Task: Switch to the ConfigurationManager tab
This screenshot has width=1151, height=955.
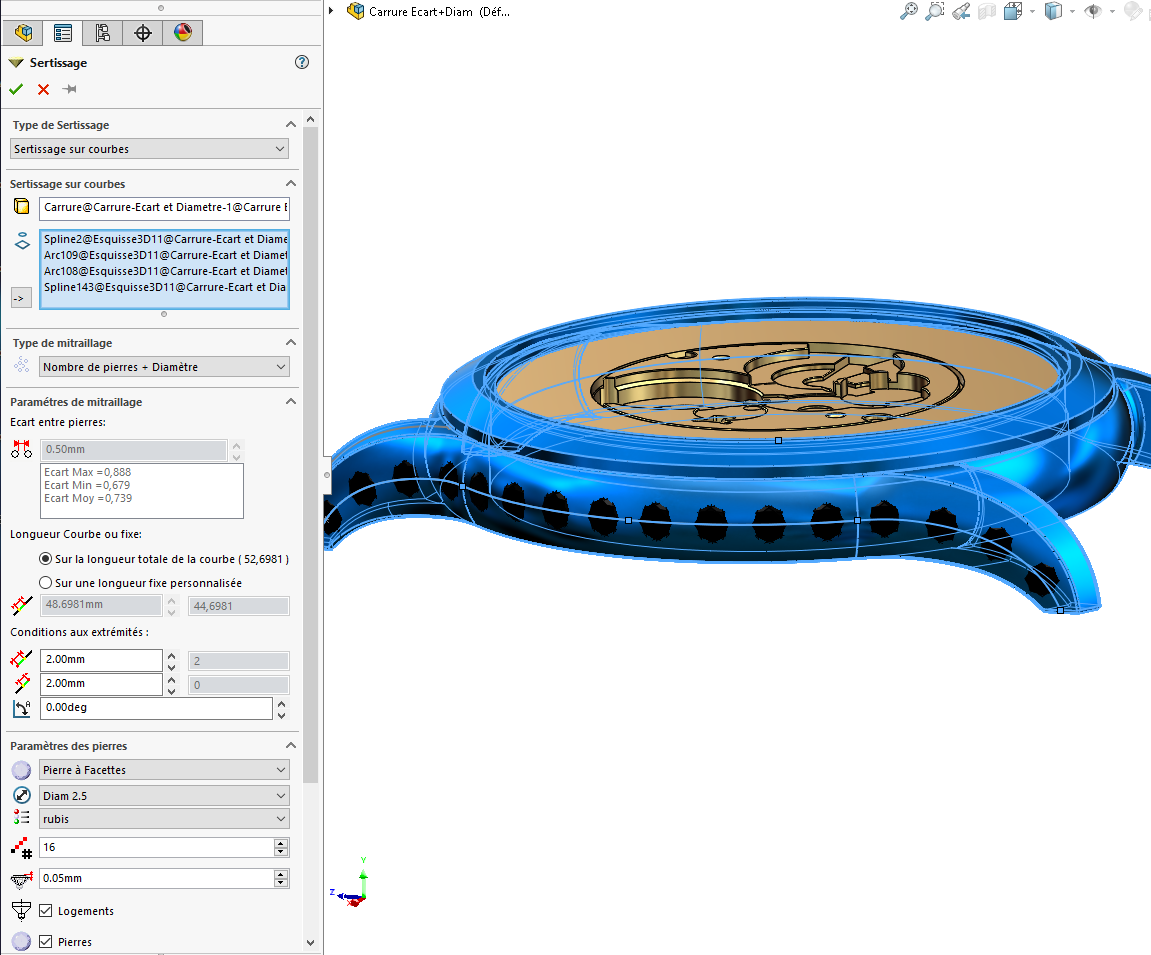Action: [102, 33]
